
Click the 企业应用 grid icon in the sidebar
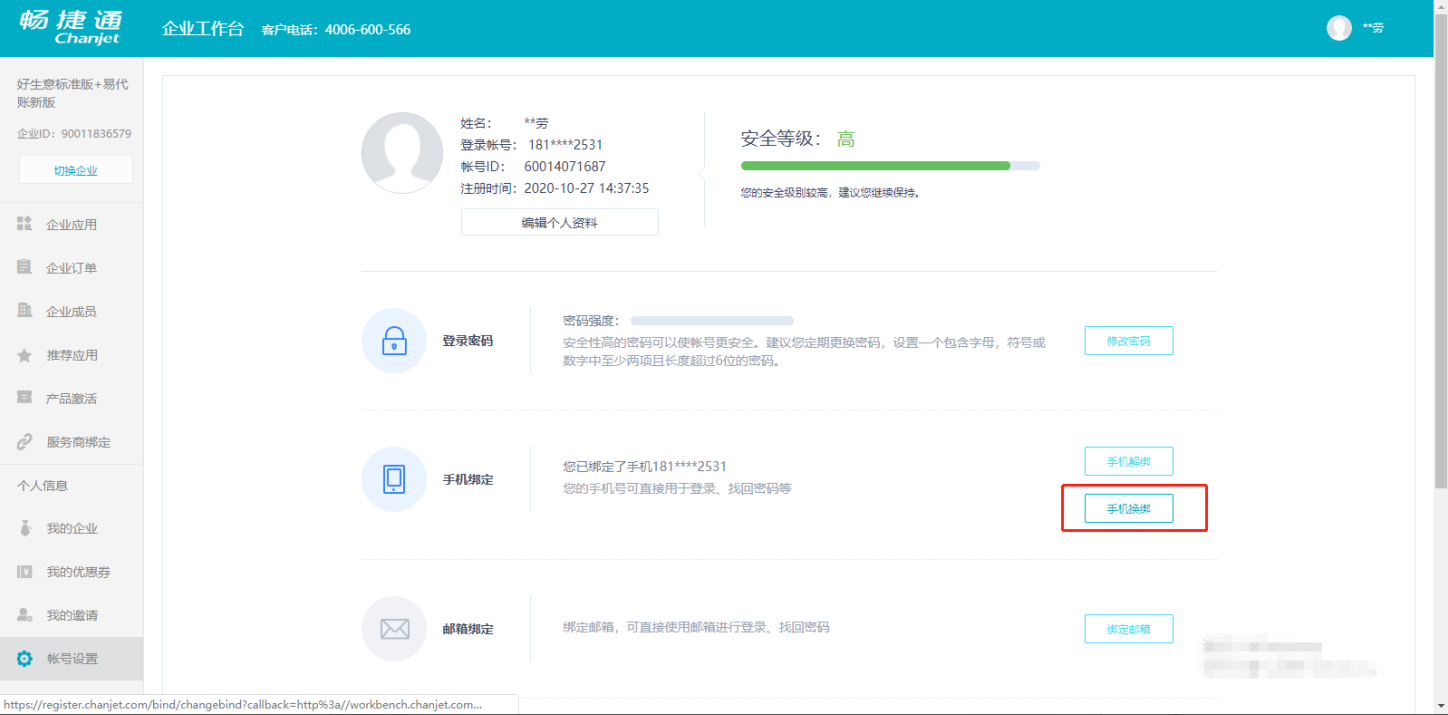25,224
